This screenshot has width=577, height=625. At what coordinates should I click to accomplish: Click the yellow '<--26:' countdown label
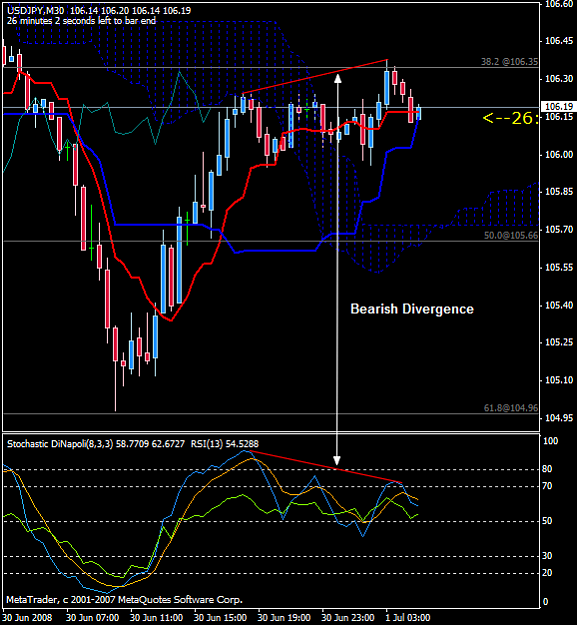coord(510,118)
